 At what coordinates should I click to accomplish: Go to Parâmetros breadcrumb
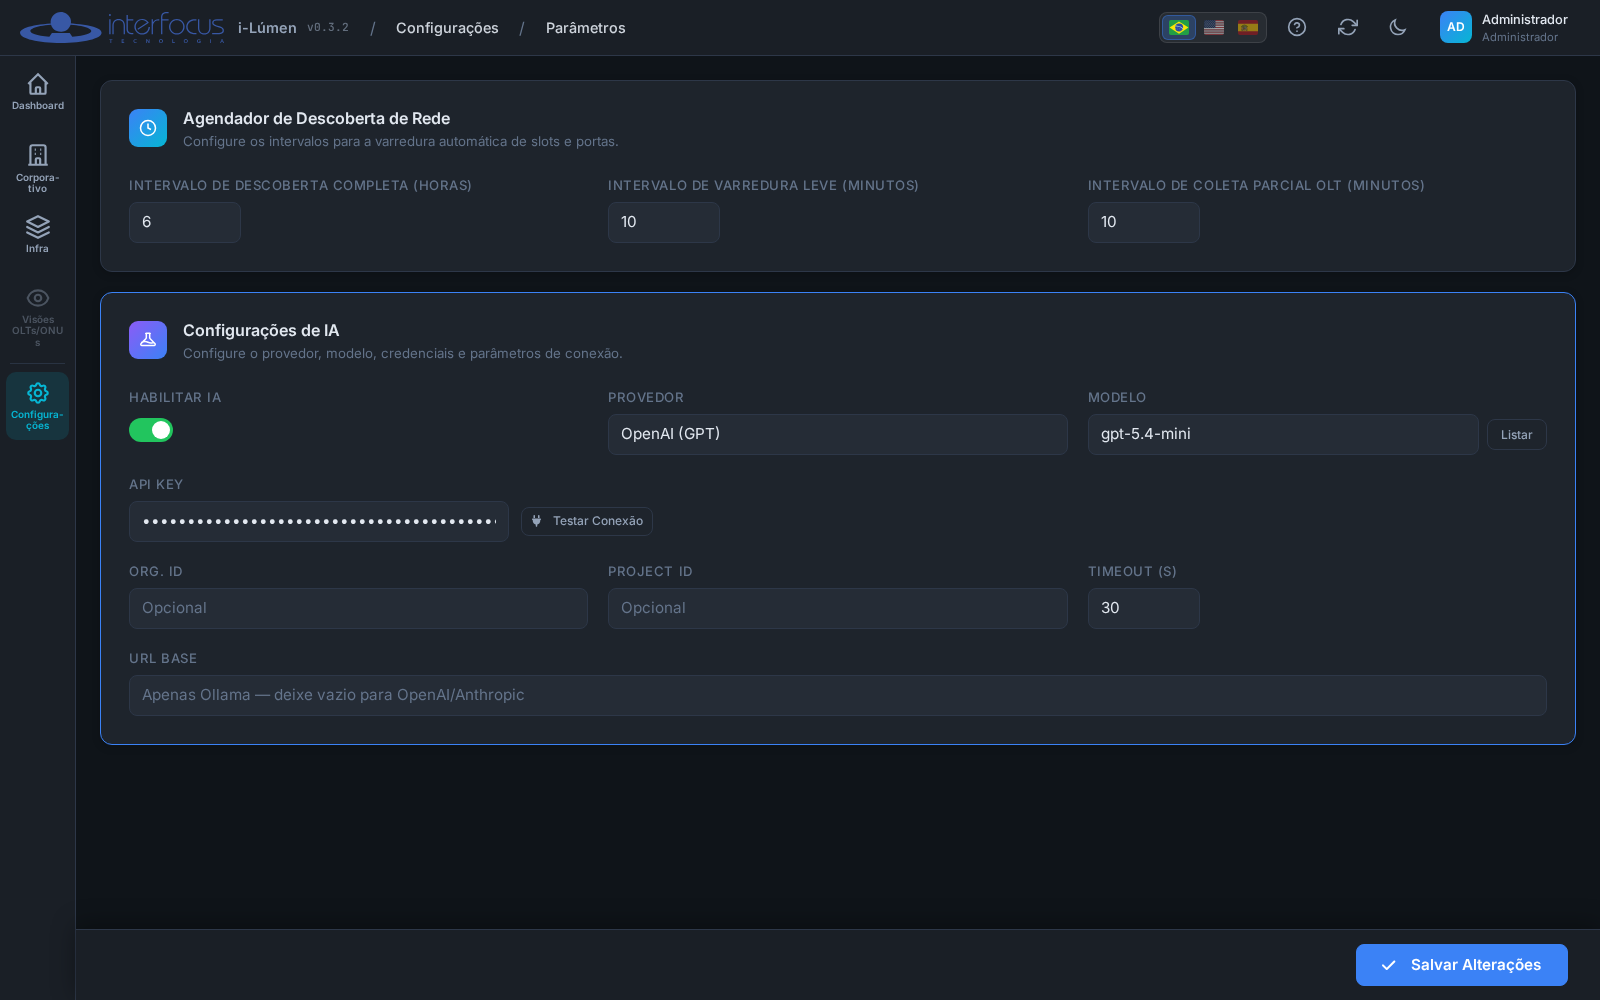point(586,28)
